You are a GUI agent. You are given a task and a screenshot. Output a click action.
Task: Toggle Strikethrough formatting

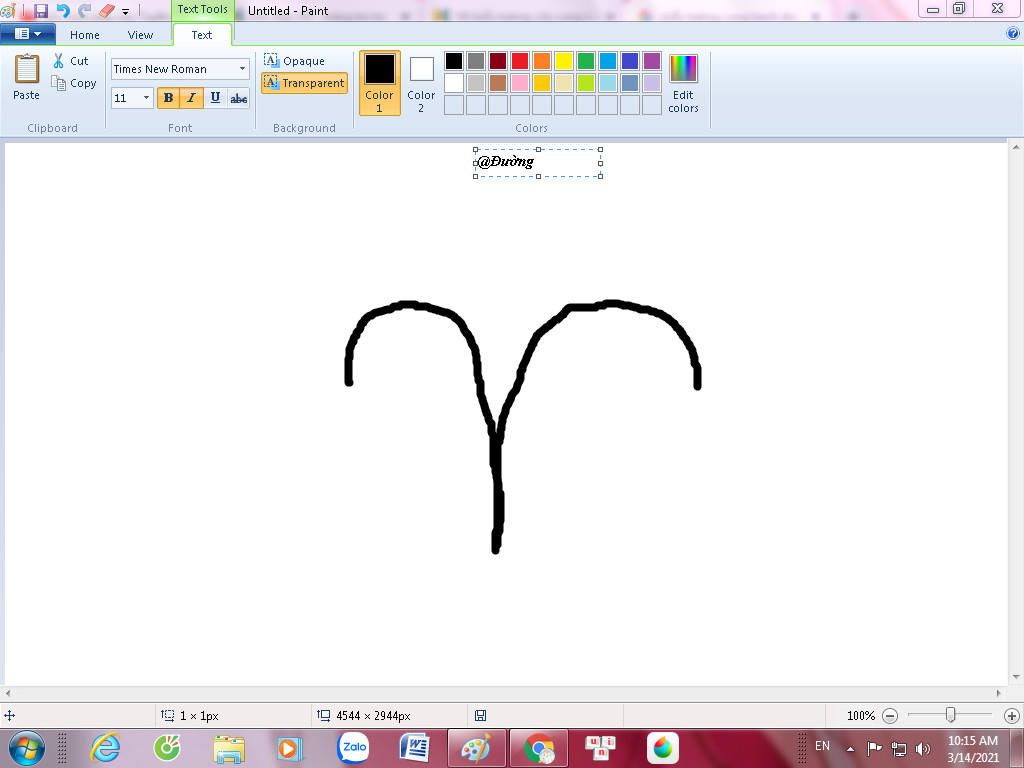(238, 98)
